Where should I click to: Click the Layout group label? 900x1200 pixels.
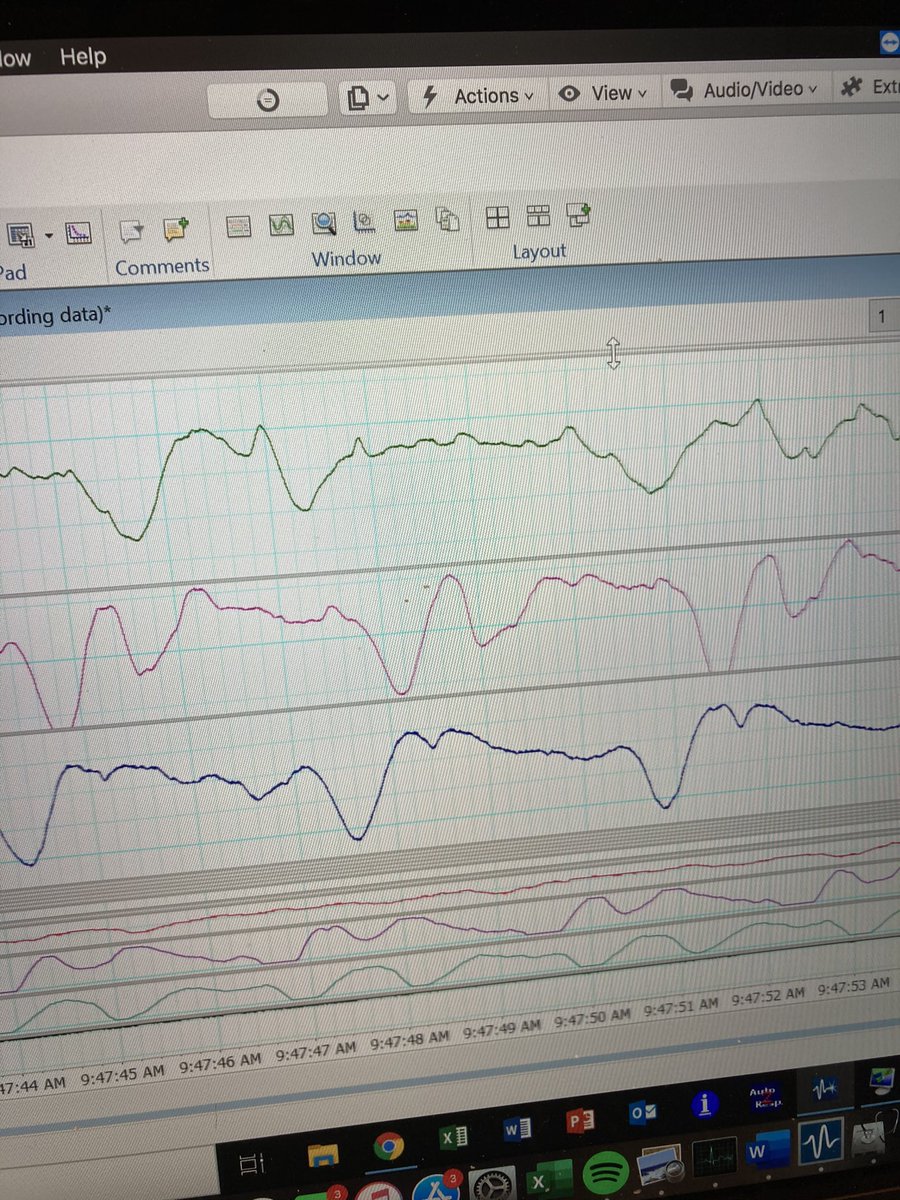[x=539, y=251]
